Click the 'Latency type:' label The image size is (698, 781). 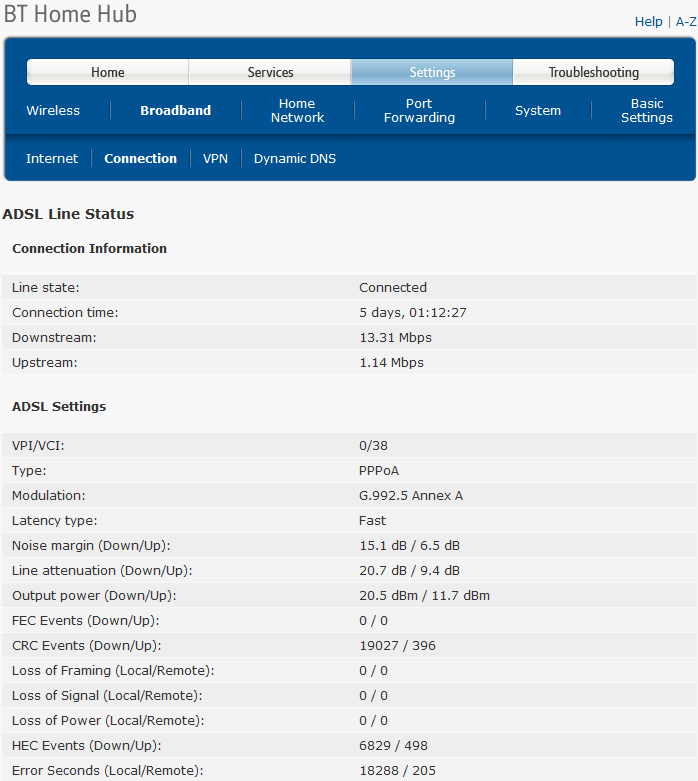(x=55, y=520)
